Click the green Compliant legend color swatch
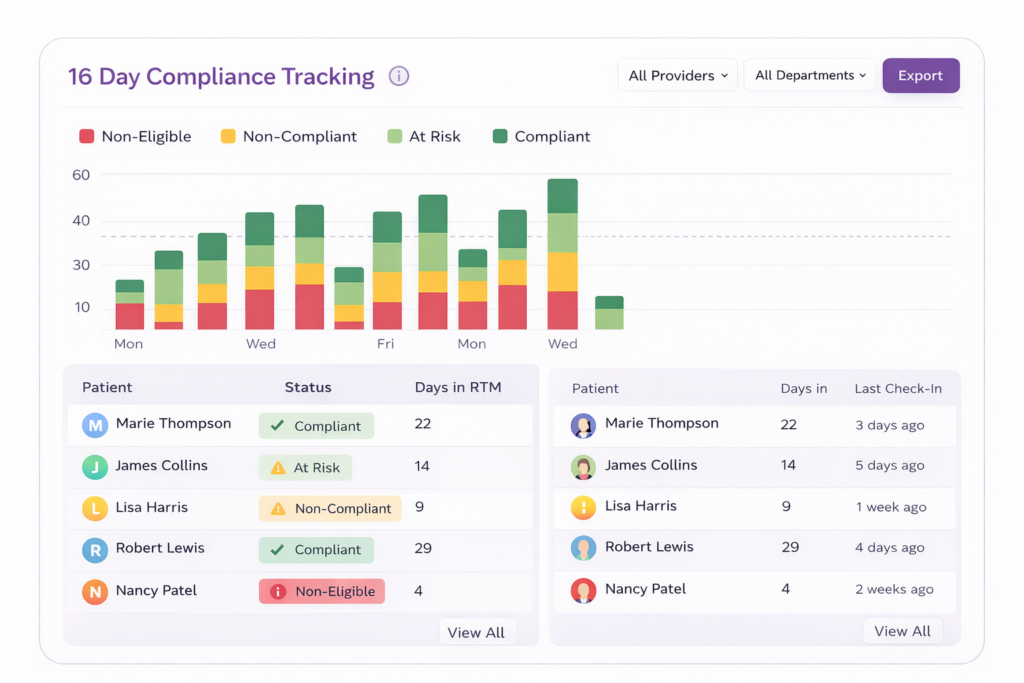 pos(500,136)
